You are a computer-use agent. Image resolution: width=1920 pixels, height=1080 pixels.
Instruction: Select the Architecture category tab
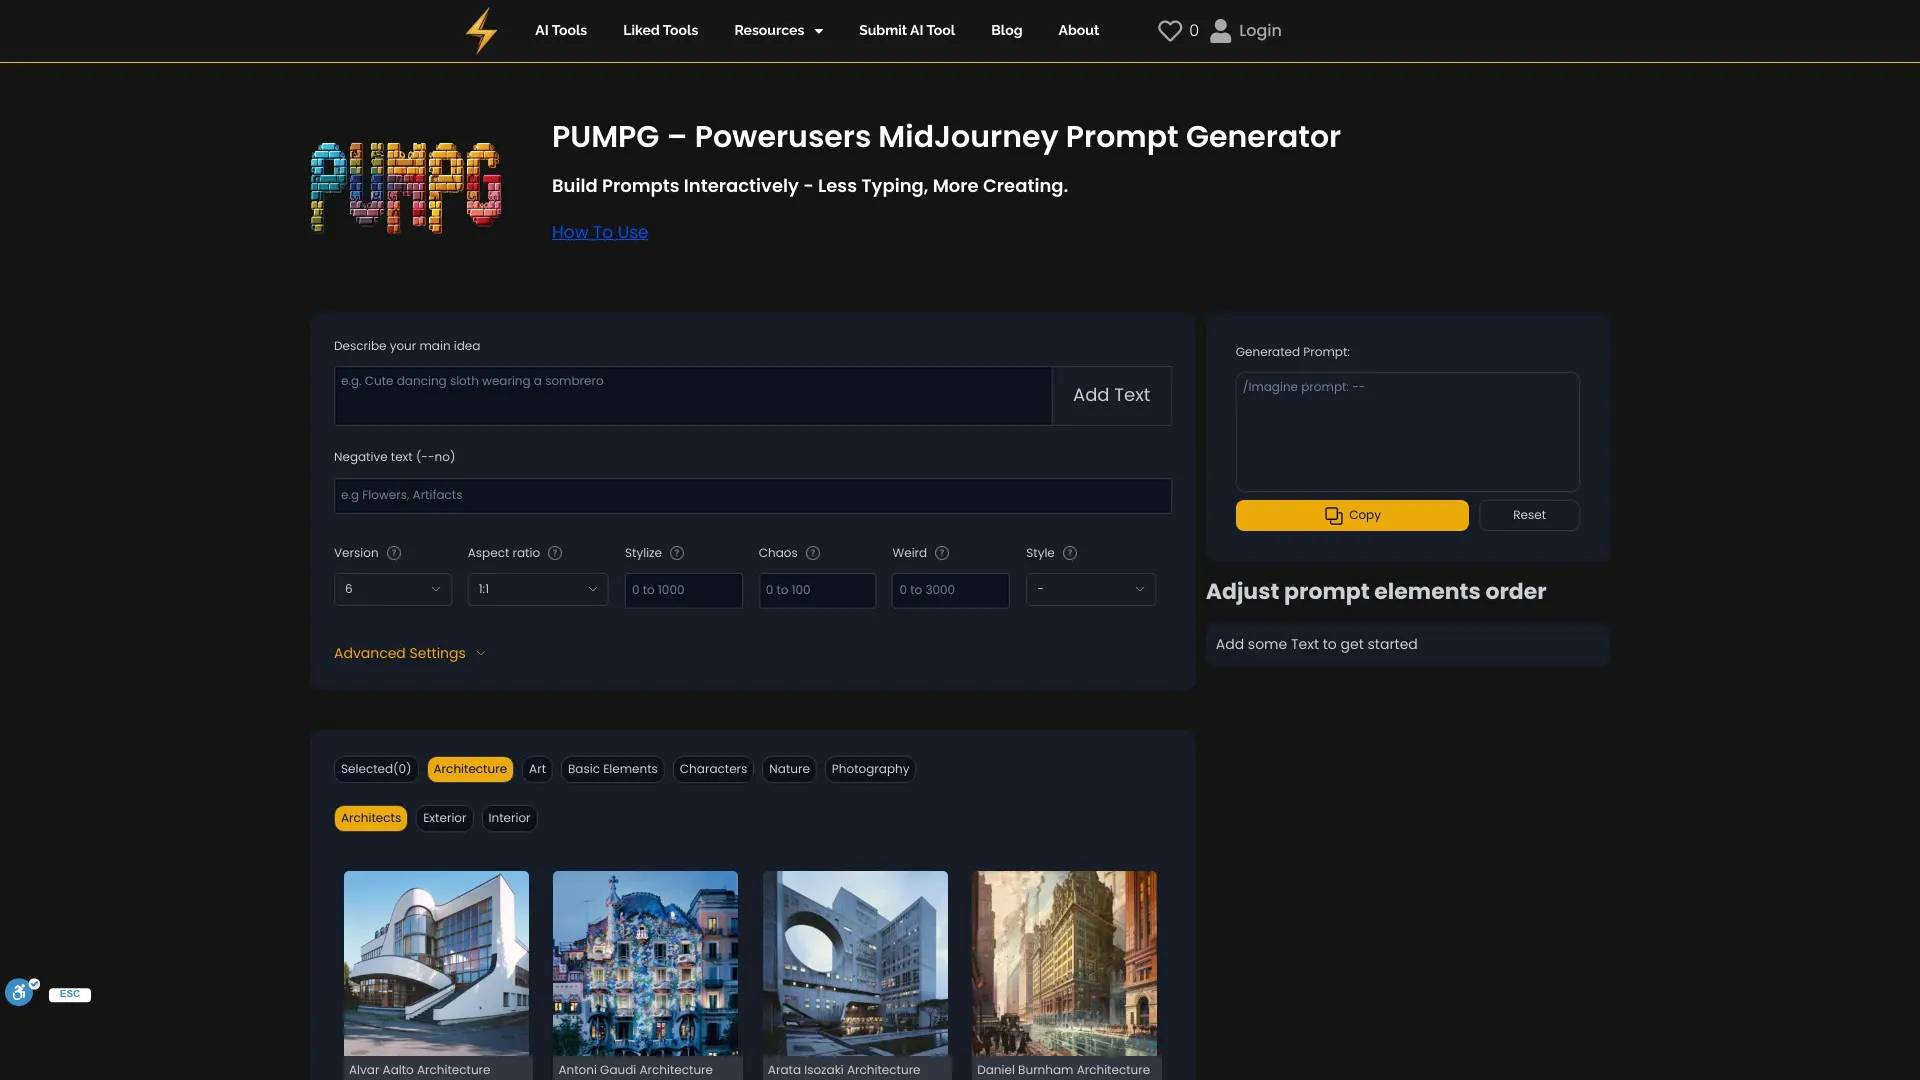point(470,769)
